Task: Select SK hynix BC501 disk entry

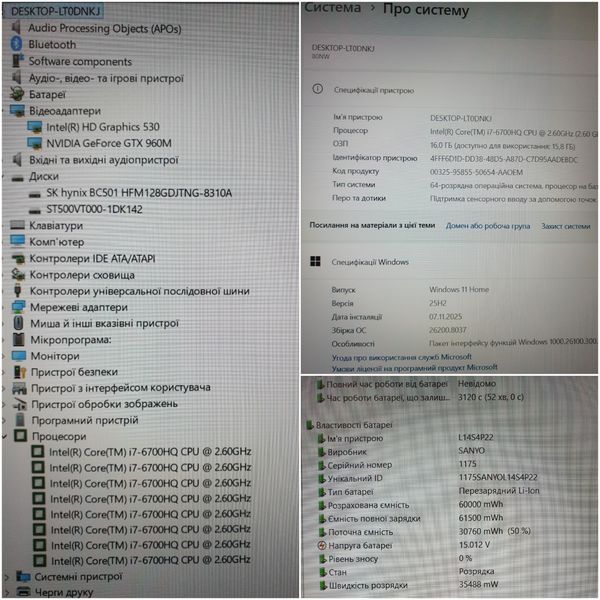Action: (x=139, y=193)
